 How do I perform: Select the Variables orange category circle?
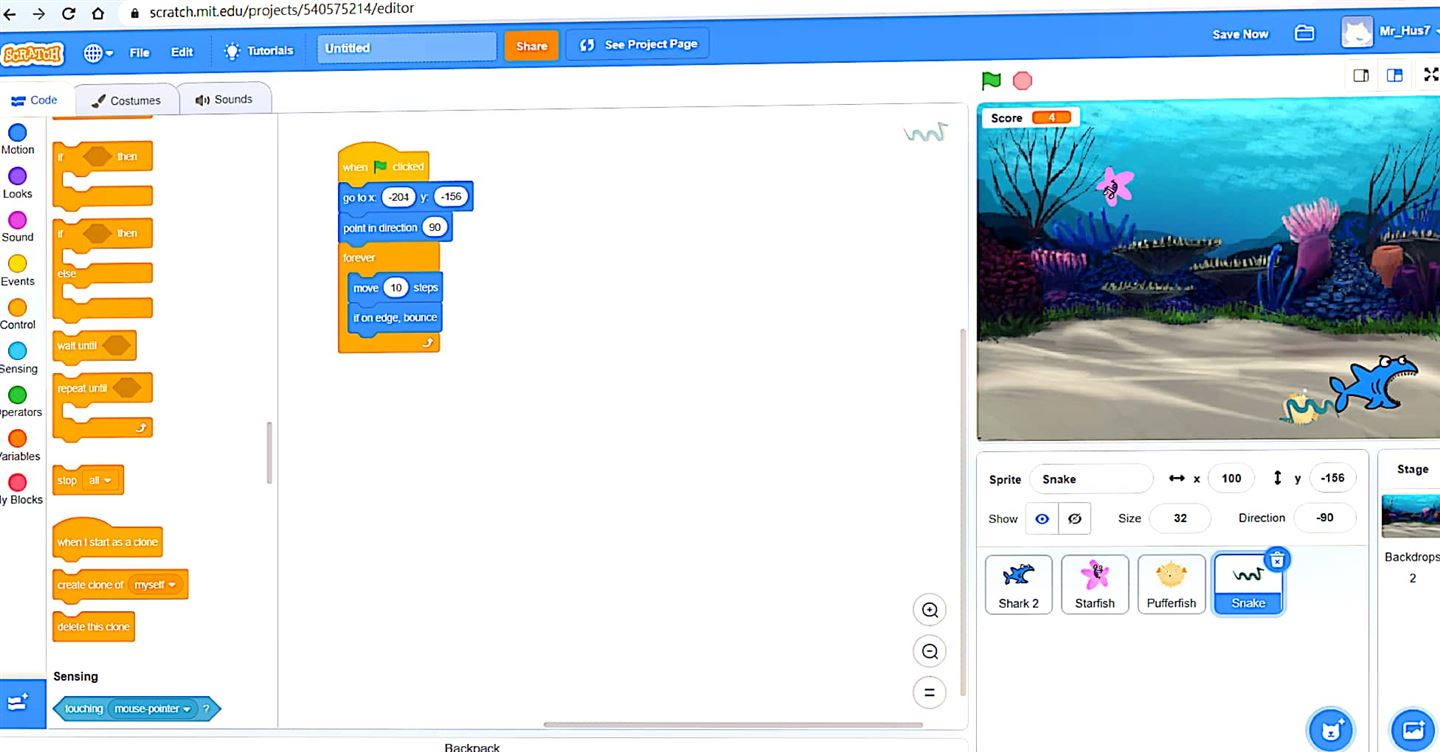coord(17,439)
